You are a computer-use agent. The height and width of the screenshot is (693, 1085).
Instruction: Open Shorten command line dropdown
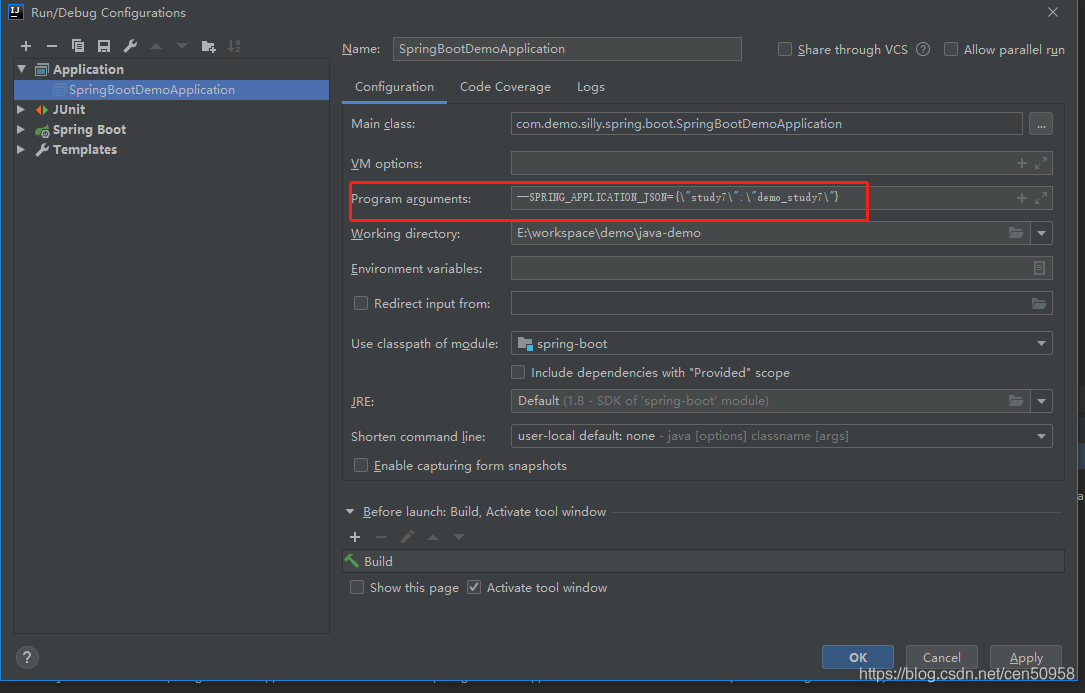pos(1041,436)
